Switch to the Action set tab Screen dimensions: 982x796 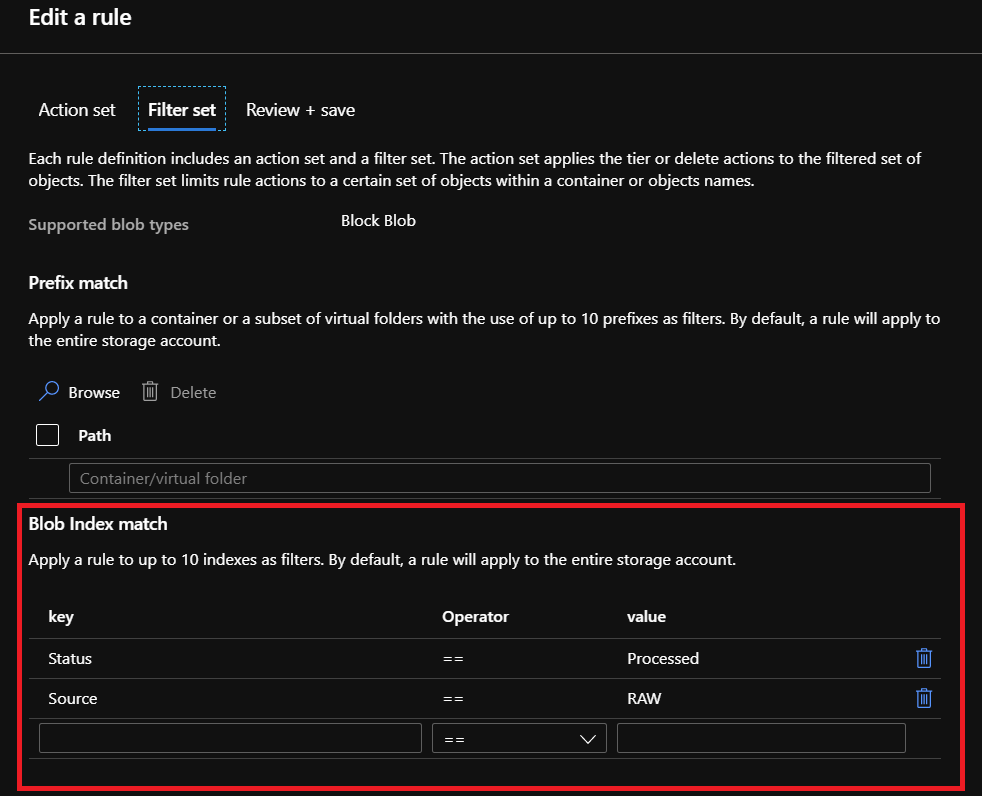pos(77,110)
